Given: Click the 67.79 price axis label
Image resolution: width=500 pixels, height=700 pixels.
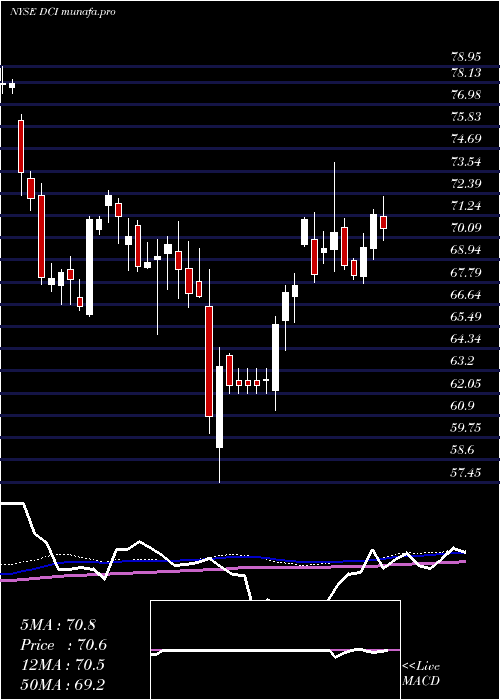Looking at the screenshot, I should [x=466, y=272].
